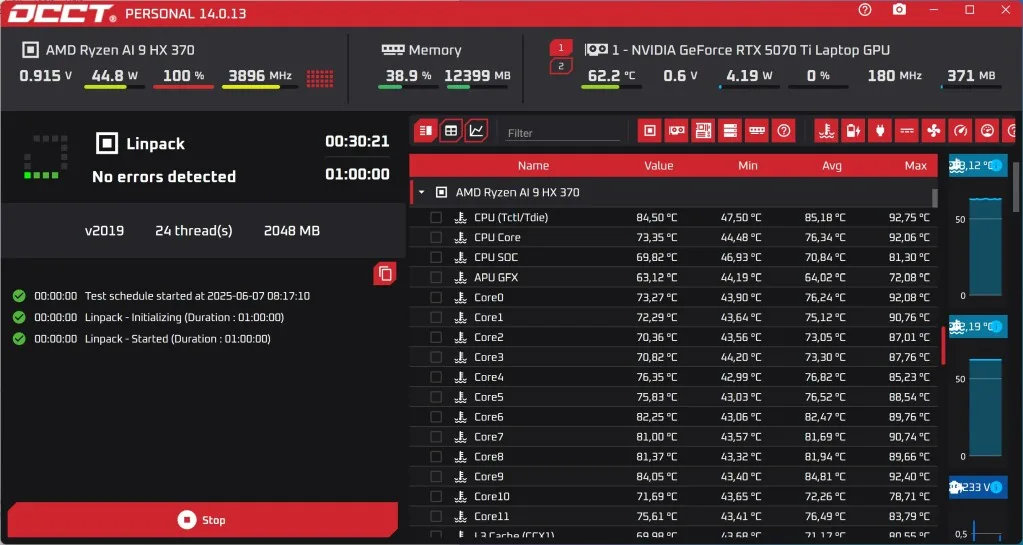This screenshot has height=545, width=1023.
Task: Show only temperature sensors icon
Action: pyautogui.click(x=826, y=131)
